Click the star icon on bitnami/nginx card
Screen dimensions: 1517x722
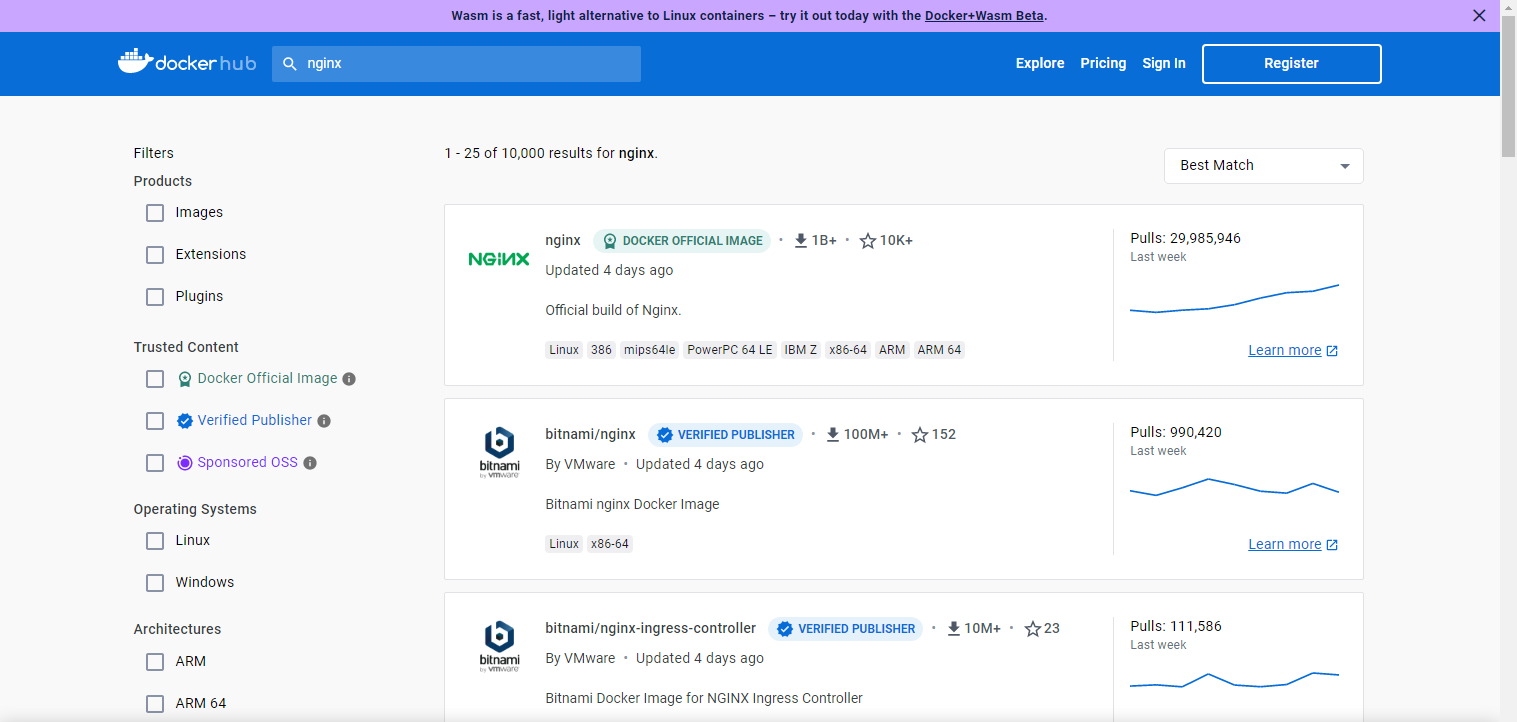tap(920, 434)
